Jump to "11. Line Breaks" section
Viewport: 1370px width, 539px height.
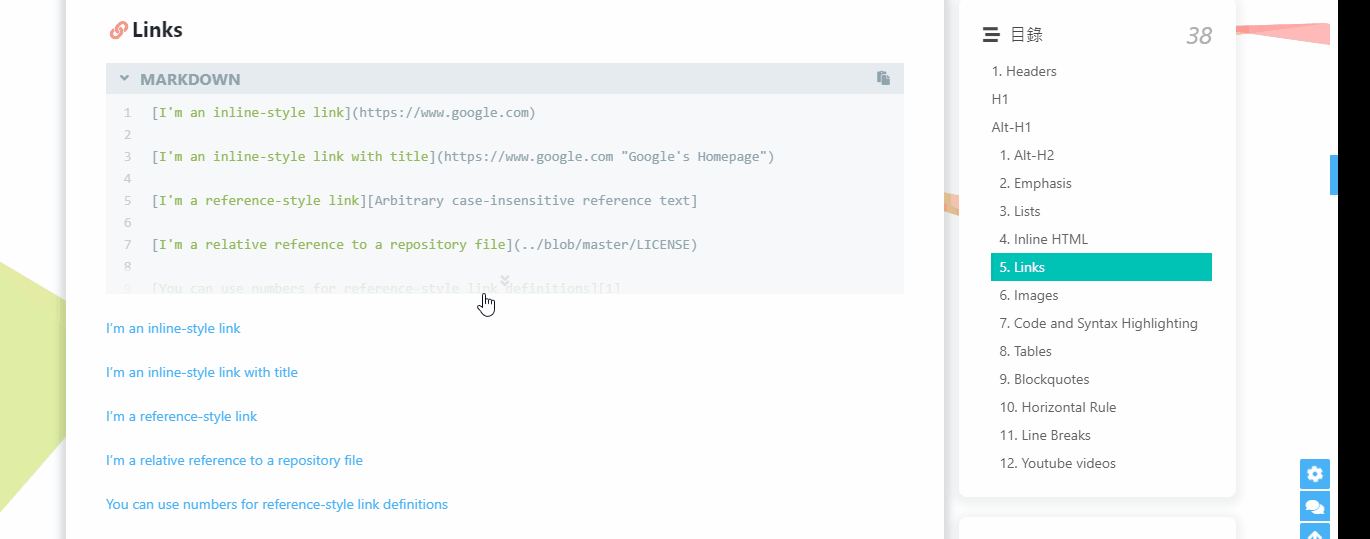1045,435
